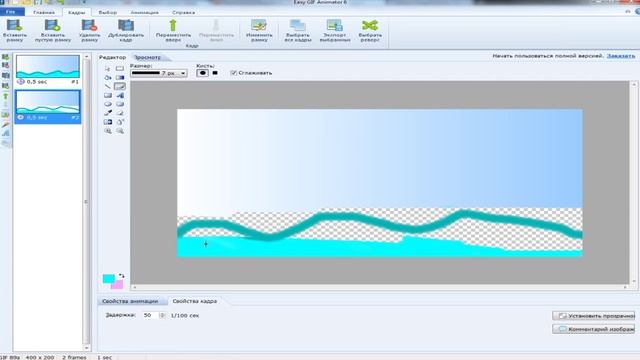Click the Вставить рамку ribbon icon
Screen dimensions: 640x360
click(14, 26)
